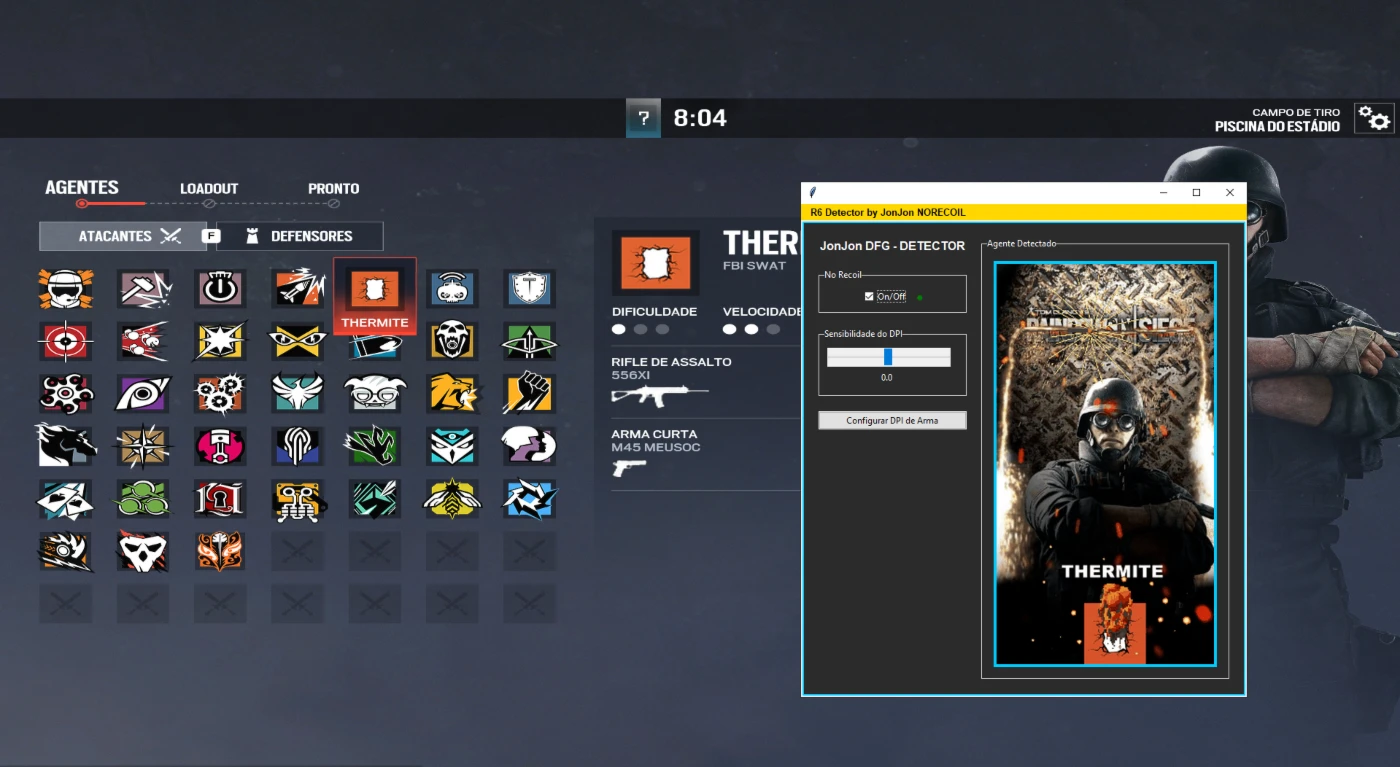
Task: Pick Twitch's shock drone skull icon
Action: click(x=452, y=288)
